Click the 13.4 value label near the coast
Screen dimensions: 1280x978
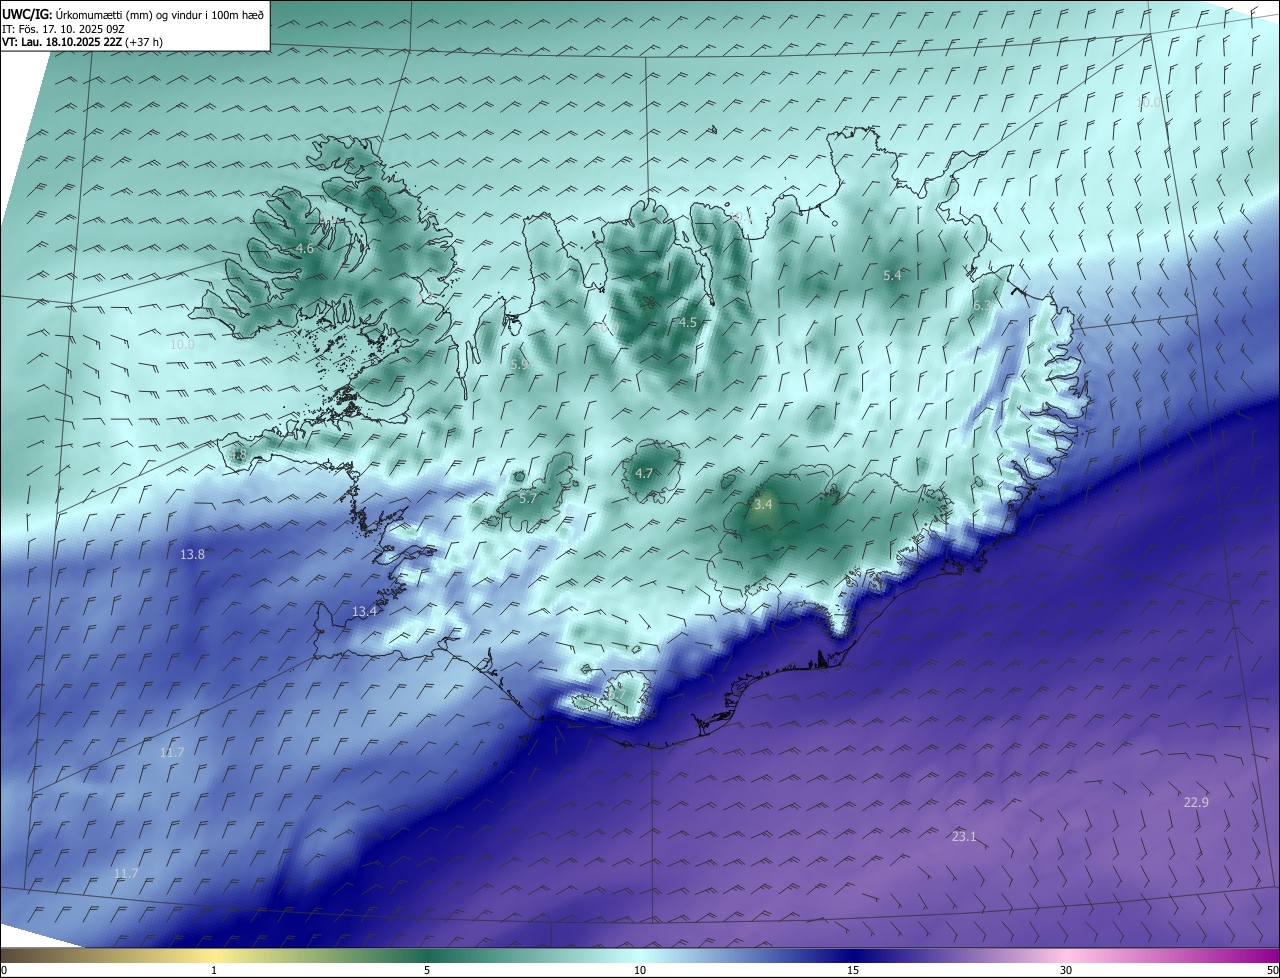[x=365, y=611]
